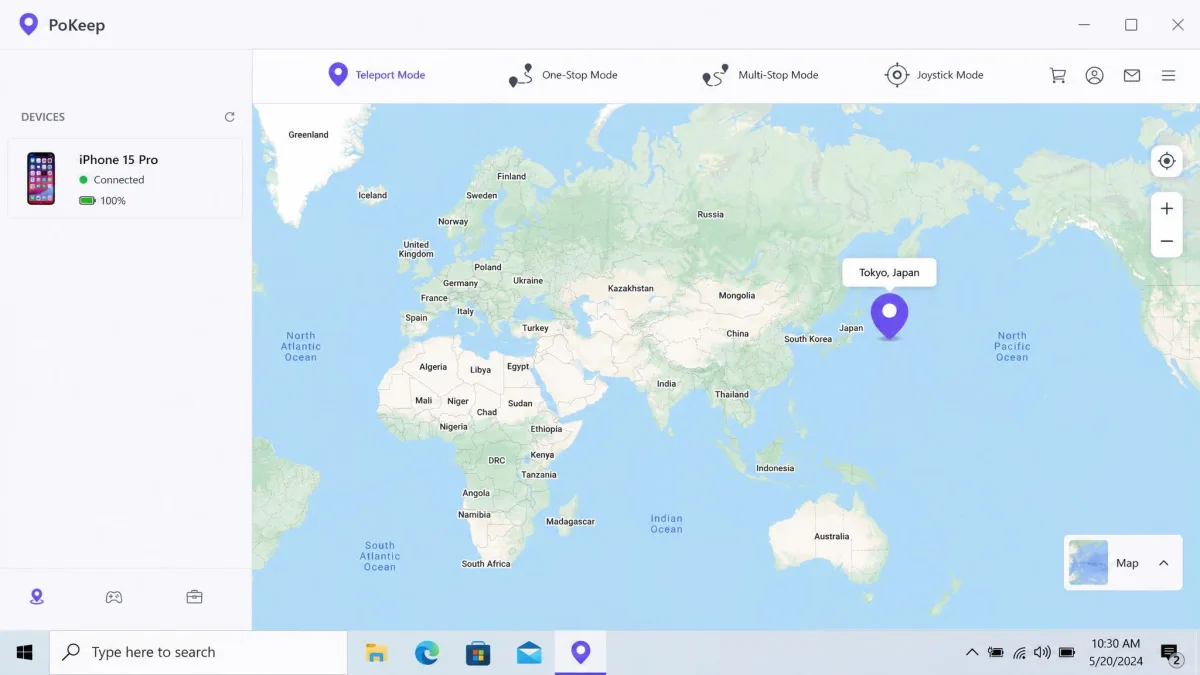1200x675 pixels.
Task: Refresh the devices list
Action: click(x=229, y=117)
